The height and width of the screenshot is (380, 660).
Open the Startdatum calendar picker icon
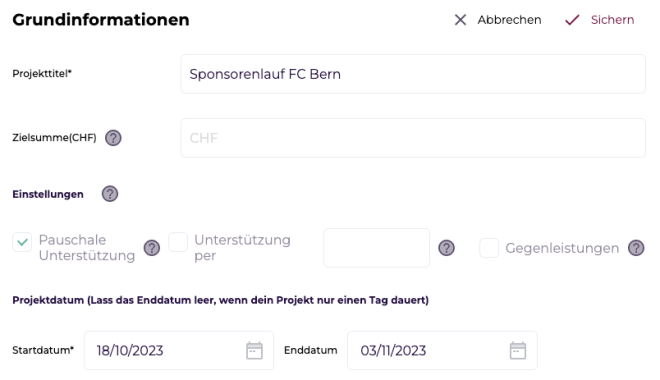[254, 351]
